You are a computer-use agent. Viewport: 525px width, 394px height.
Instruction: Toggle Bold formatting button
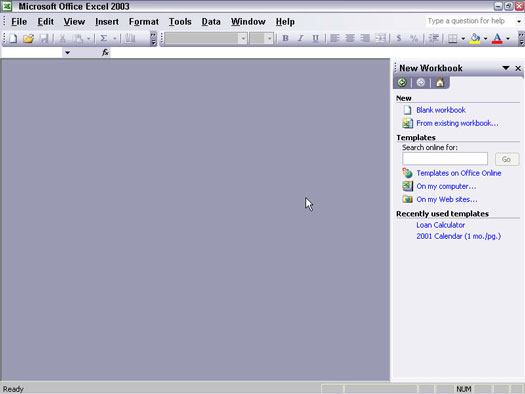point(285,38)
